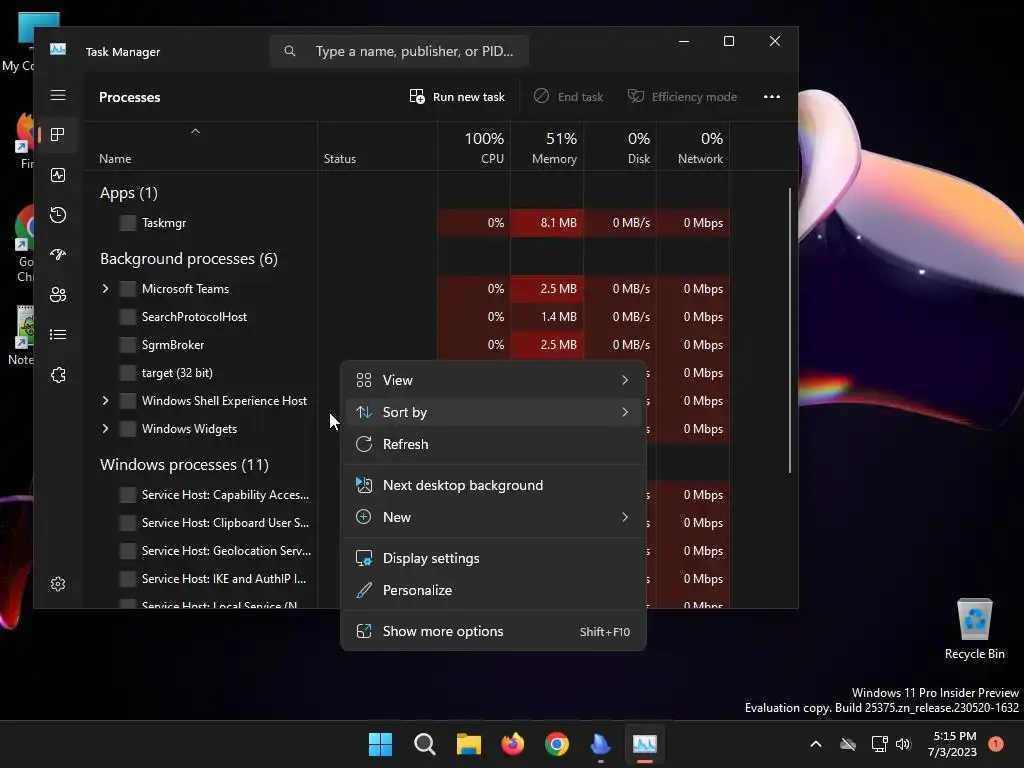Expand the Windows Widgets process group
This screenshot has height=768, width=1024.
tap(105, 429)
